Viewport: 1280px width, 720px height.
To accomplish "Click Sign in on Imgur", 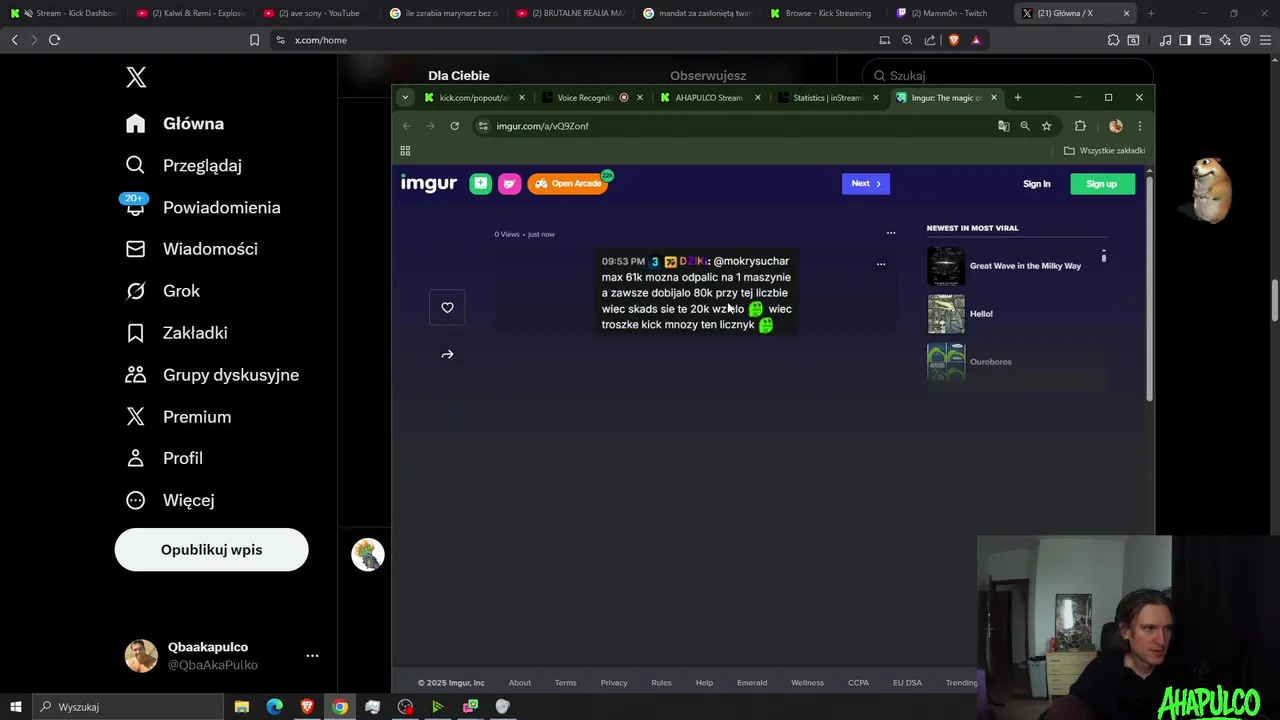I will 1037,184.
